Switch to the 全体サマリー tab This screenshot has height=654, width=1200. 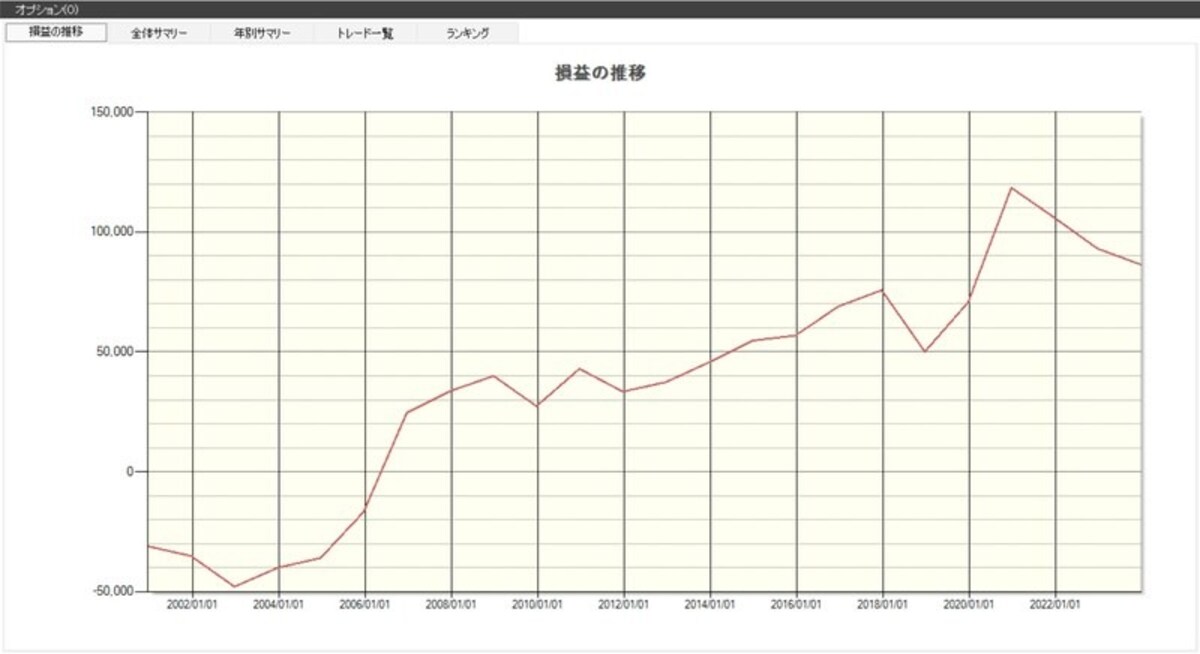159,33
